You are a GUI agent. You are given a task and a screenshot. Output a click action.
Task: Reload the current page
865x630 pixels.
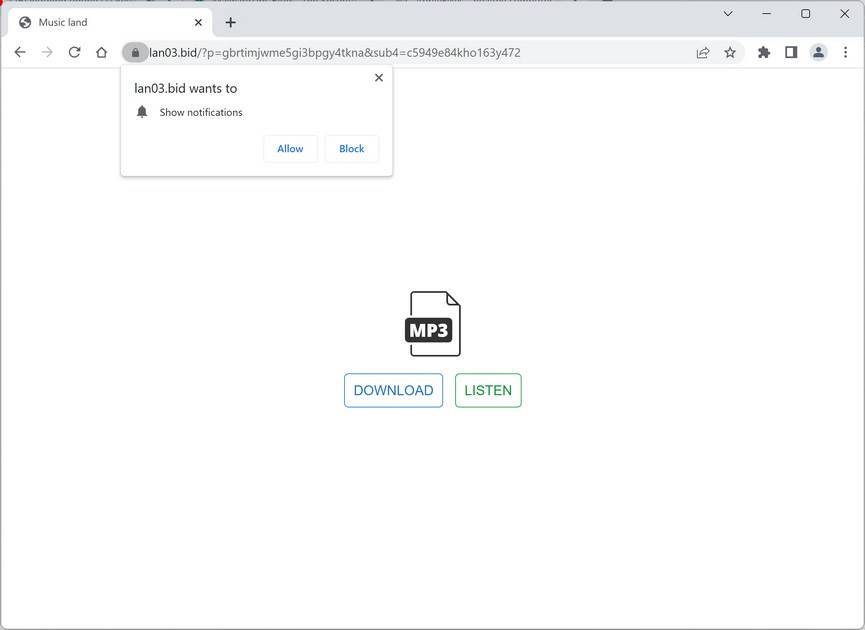(x=74, y=52)
